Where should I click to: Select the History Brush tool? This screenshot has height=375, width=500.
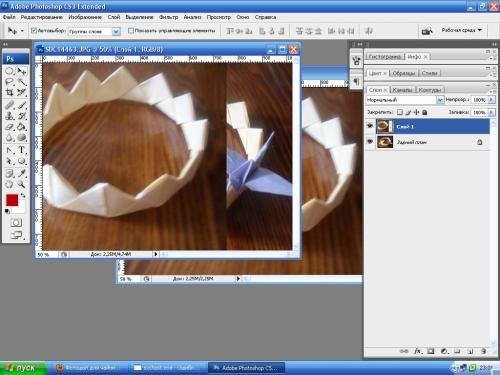click(22, 116)
